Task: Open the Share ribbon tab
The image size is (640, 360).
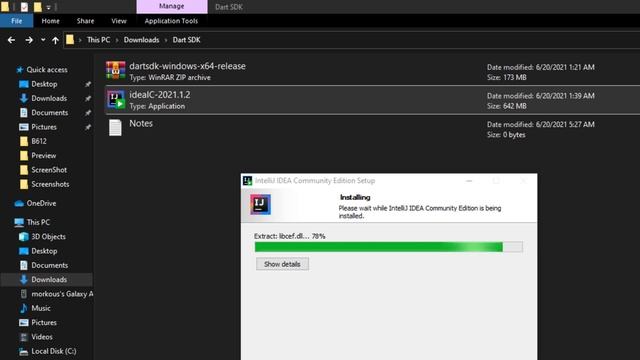Action: 85,21
